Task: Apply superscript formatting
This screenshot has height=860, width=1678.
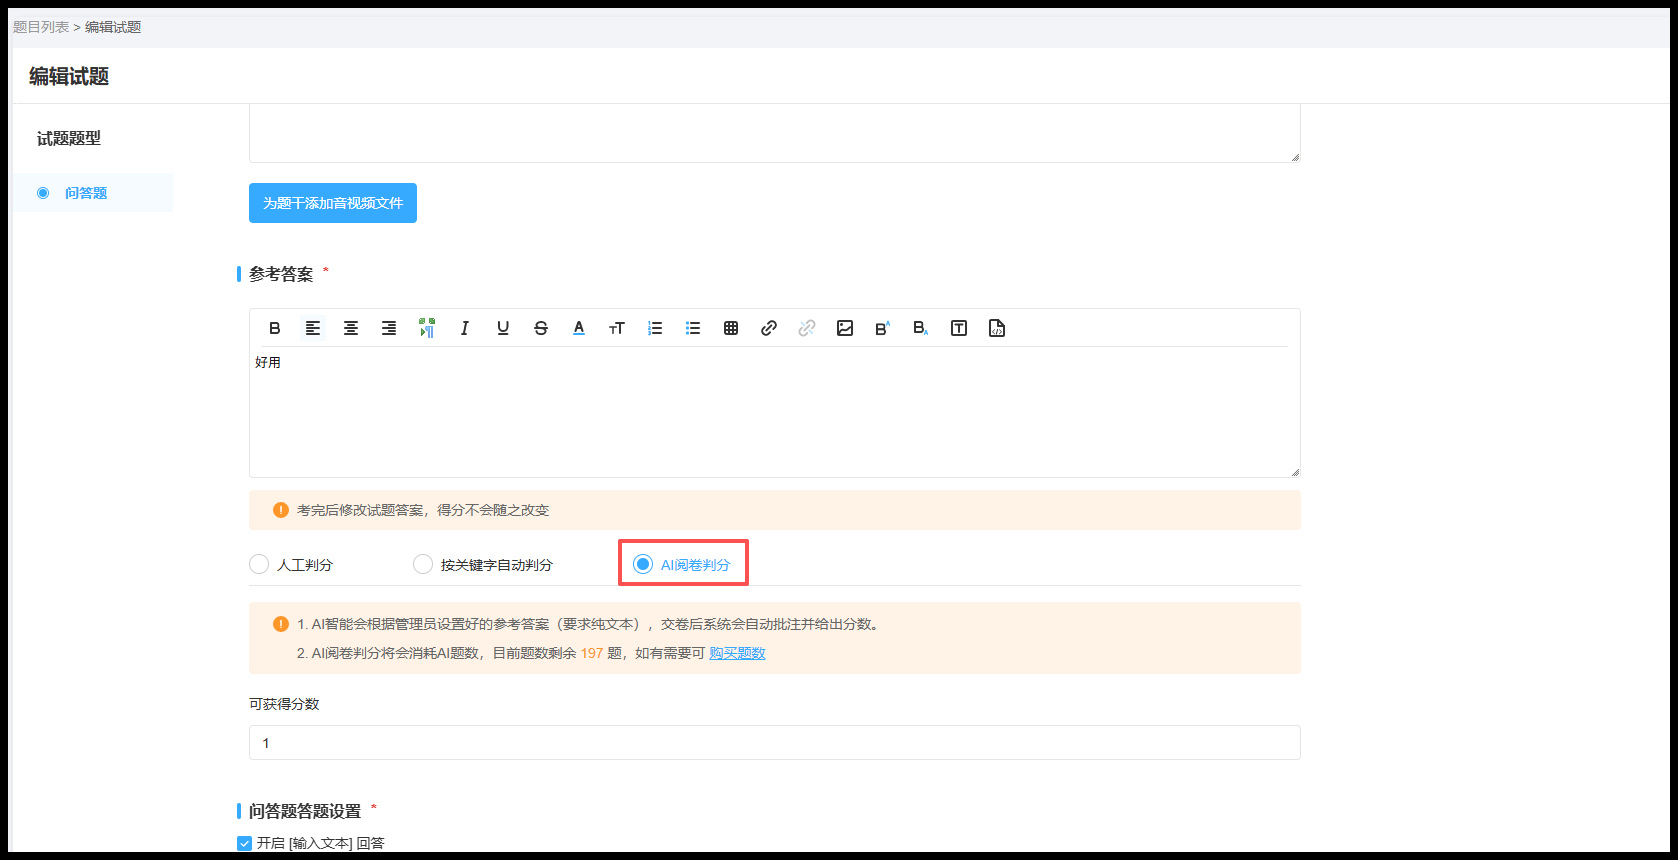Action: tap(883, 328)
